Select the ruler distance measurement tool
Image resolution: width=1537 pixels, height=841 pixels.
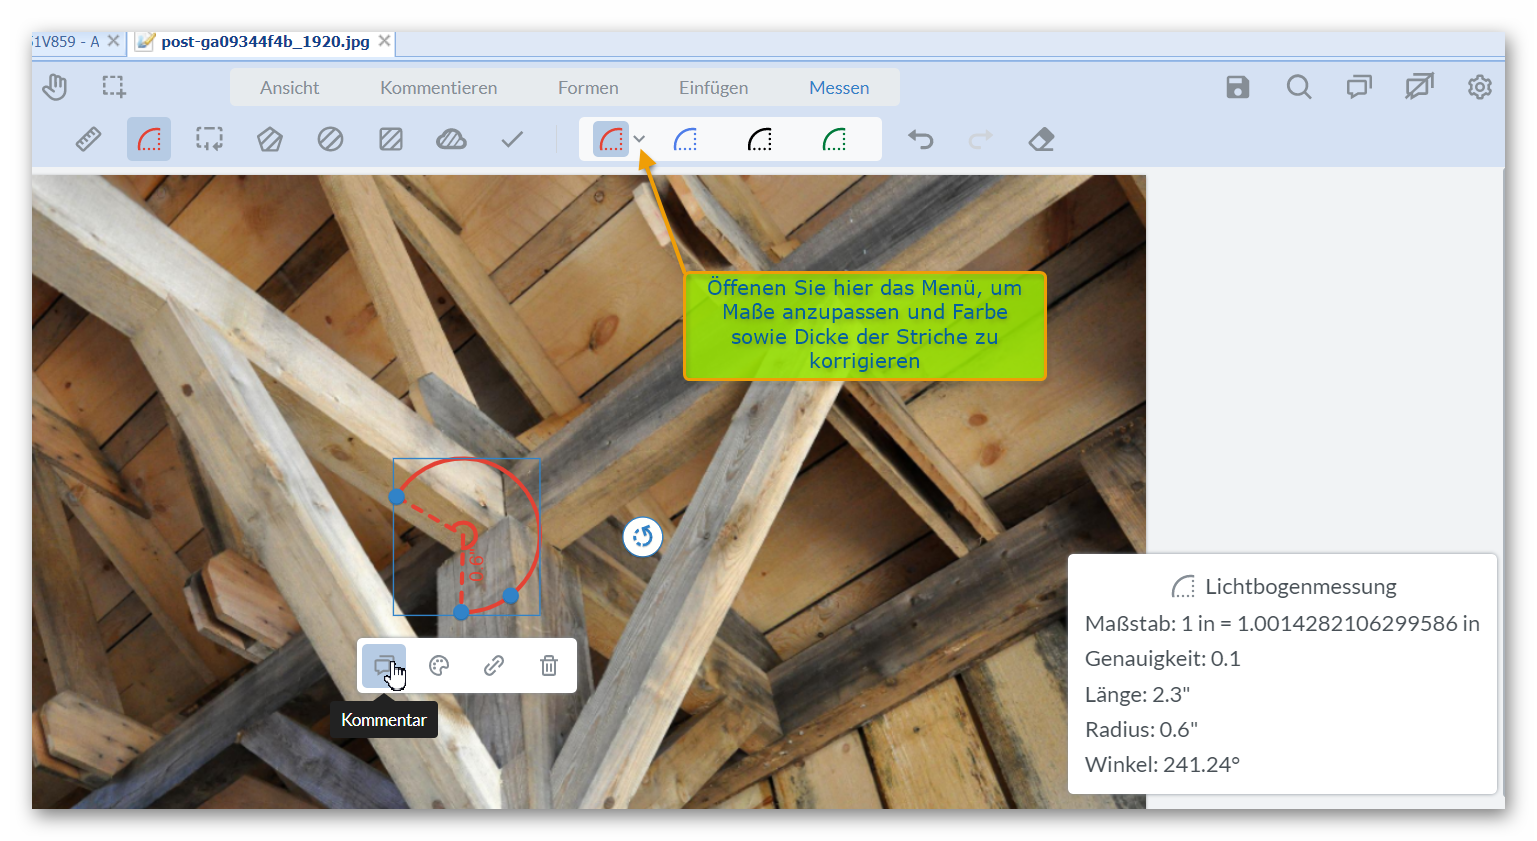click(x=88, y=140)
